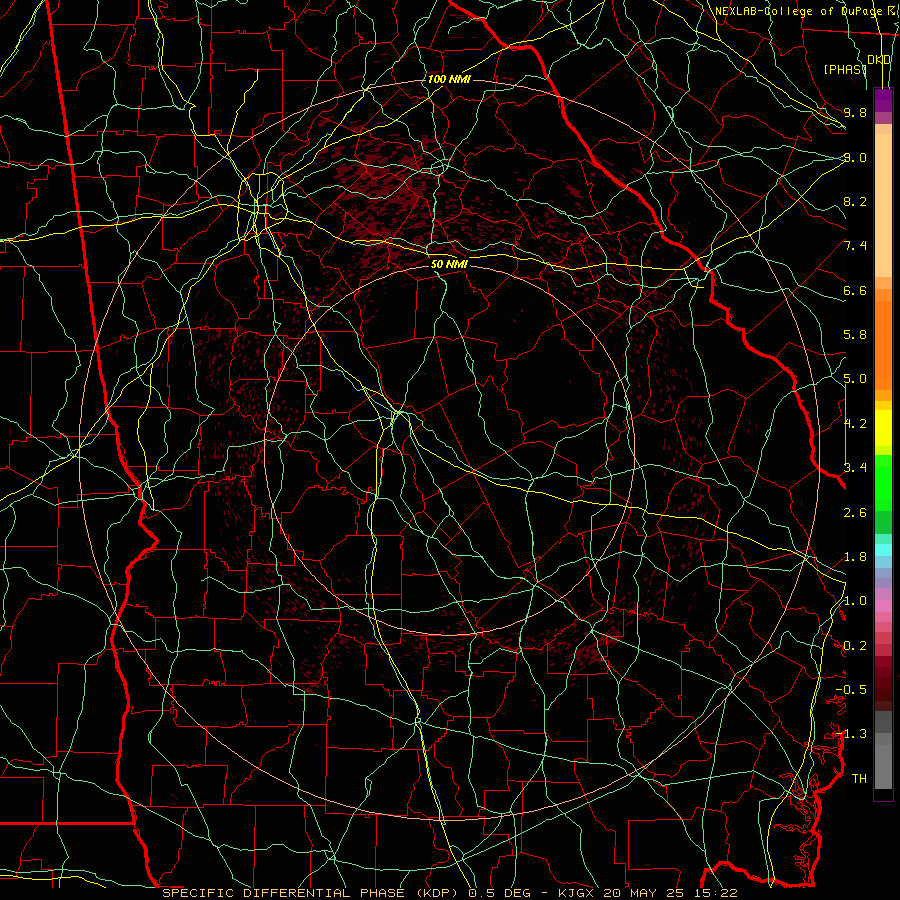Select the 7.4 scale value
The width and height of the screenshot is (900, 900).
(x=855, y=246)
